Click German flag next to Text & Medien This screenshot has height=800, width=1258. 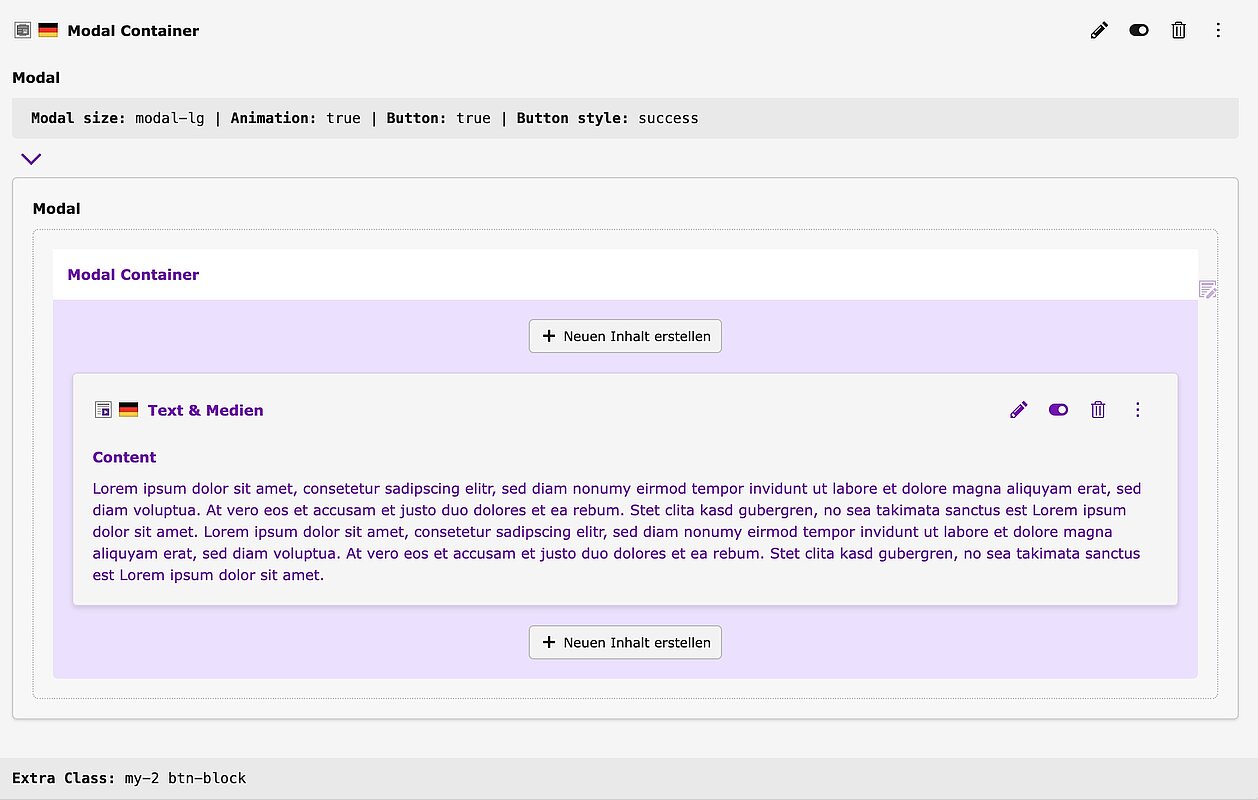click(x=129, y=410)
